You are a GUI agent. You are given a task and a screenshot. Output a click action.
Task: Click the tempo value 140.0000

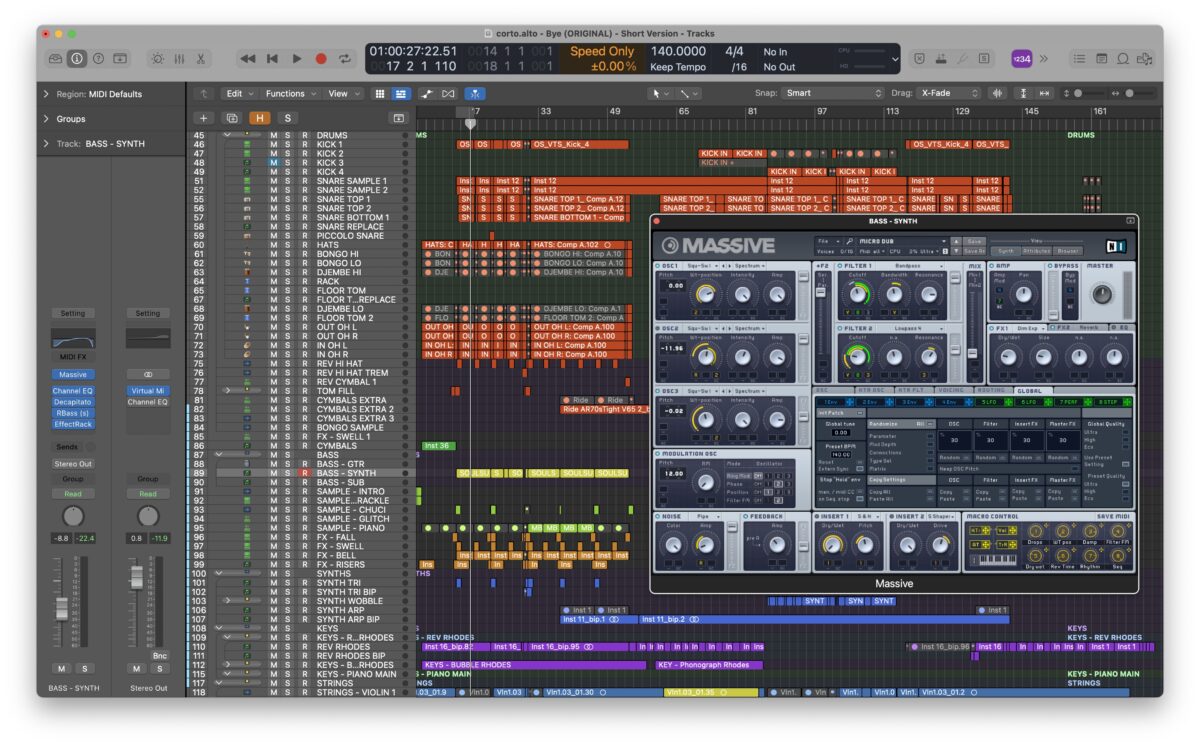click(x=678, y=51)
